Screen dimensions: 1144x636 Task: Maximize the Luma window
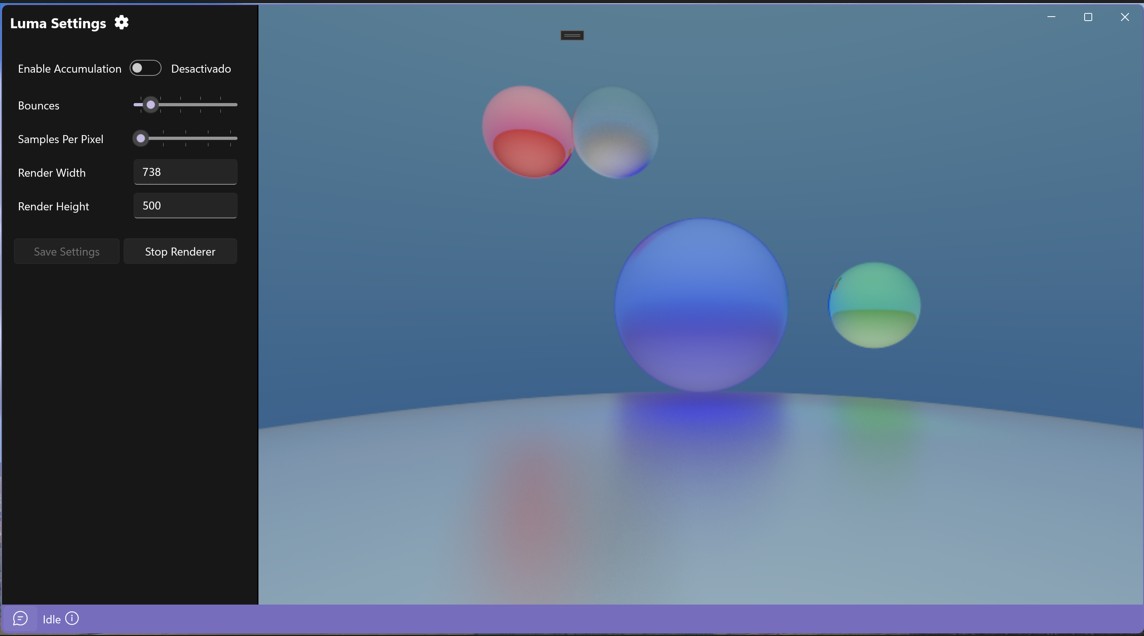[1088, 17]
